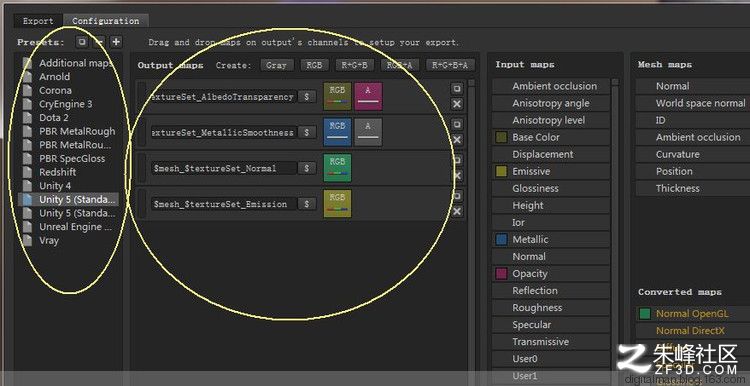Select the pink A channel of AlbedoTransparency
The height and width of the screenshot is (386, 750).
(x=368, y=96)
